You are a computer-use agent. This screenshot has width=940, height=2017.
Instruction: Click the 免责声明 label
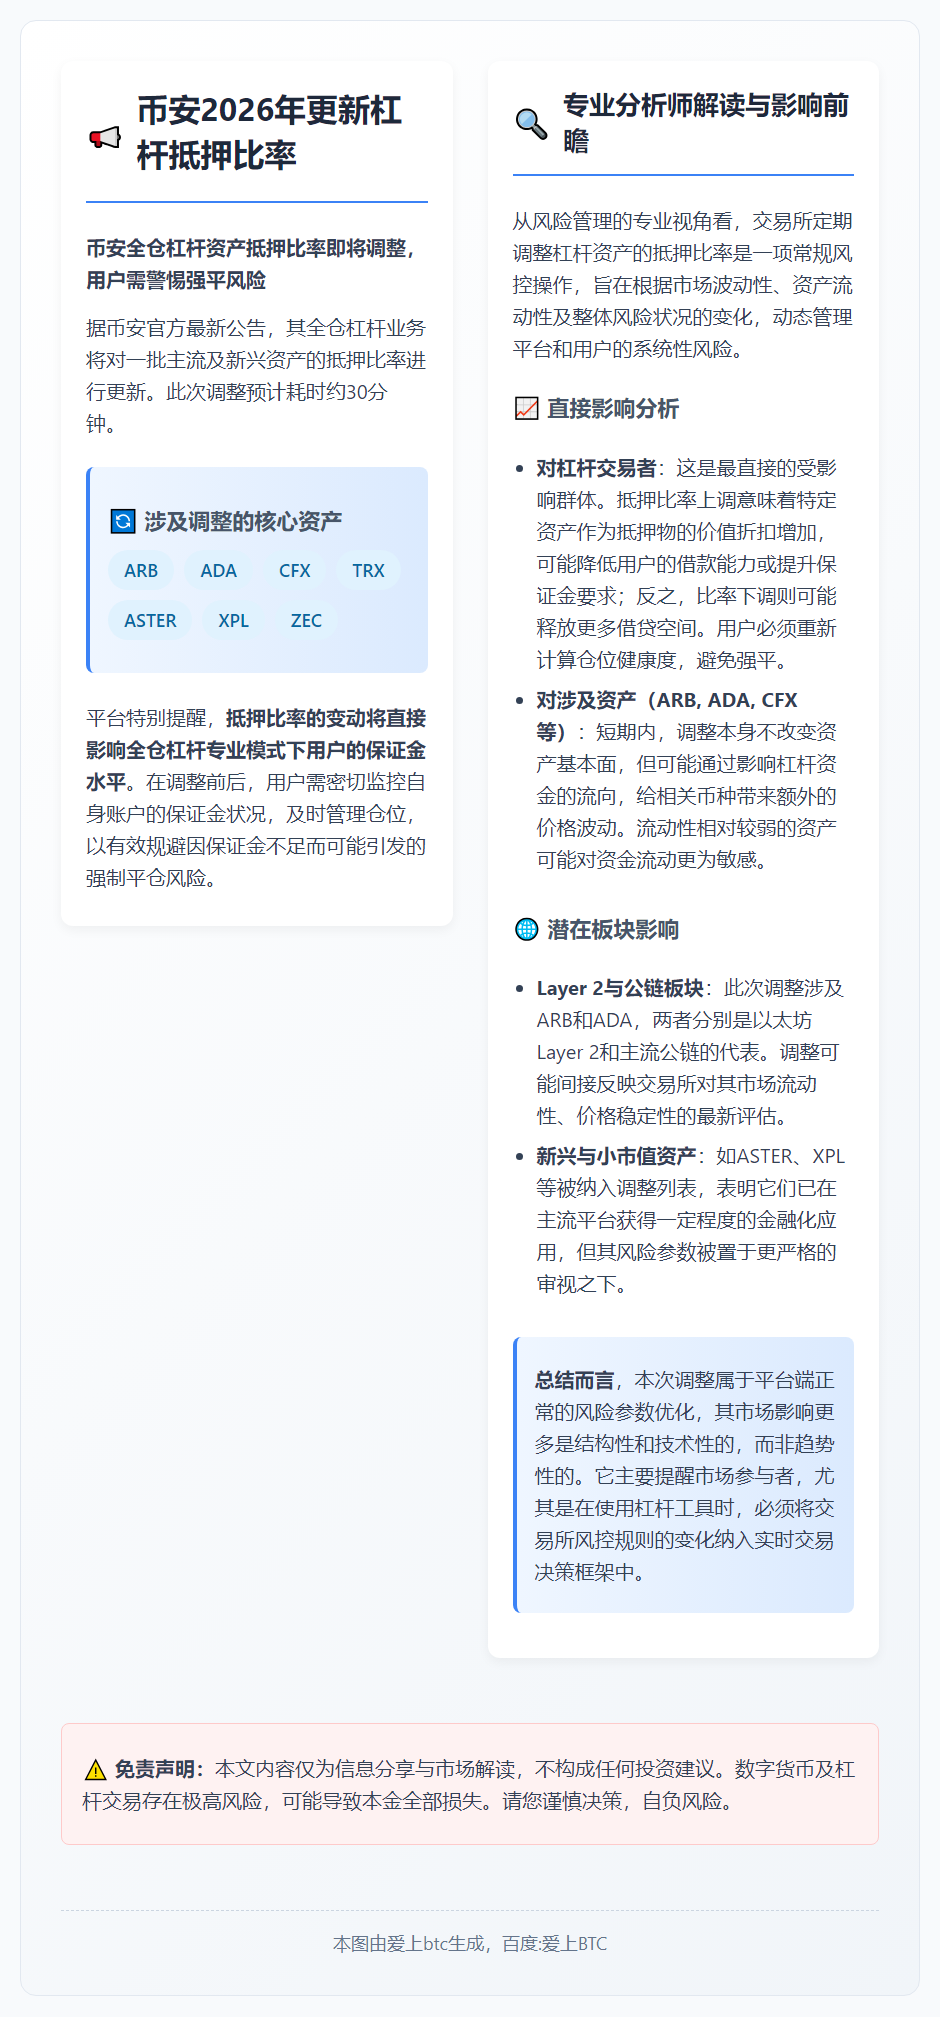pos(159,1769)
